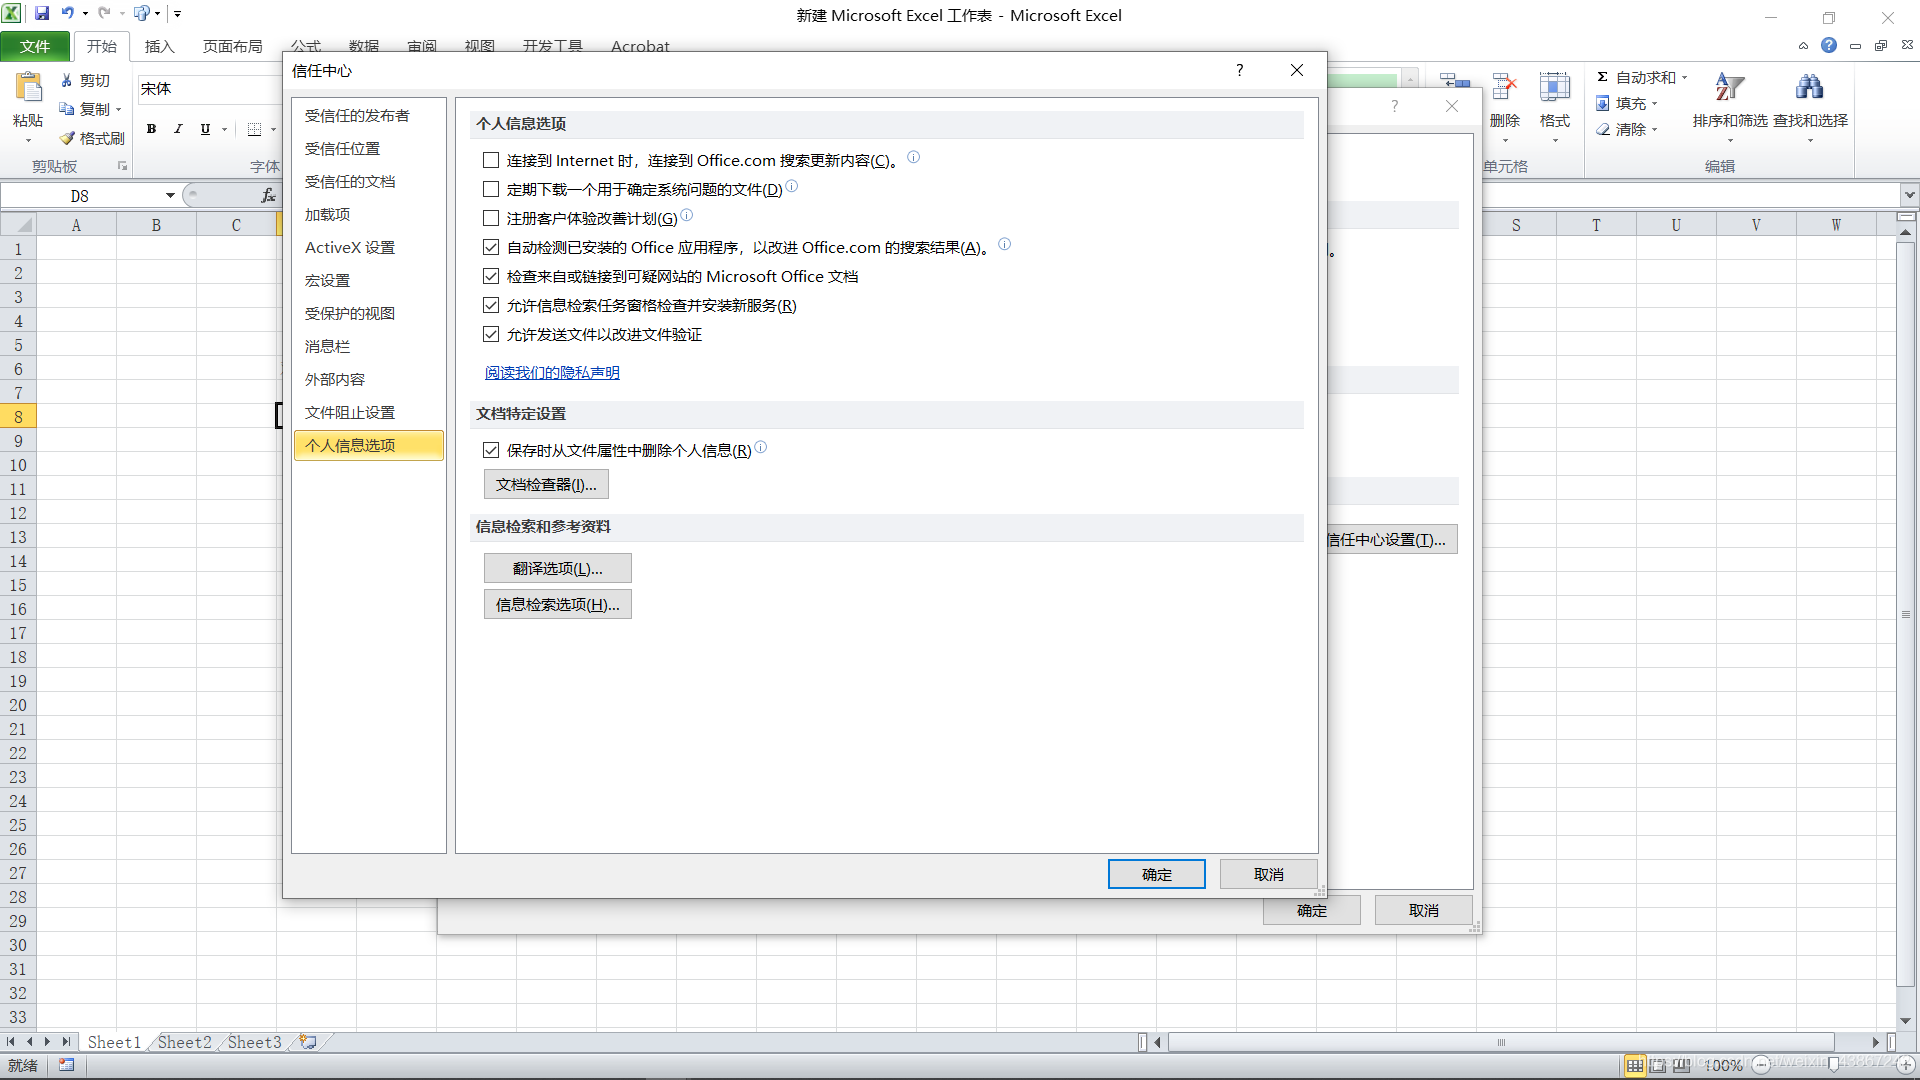Expand the formula bar chevron

tap(1909, 195)
